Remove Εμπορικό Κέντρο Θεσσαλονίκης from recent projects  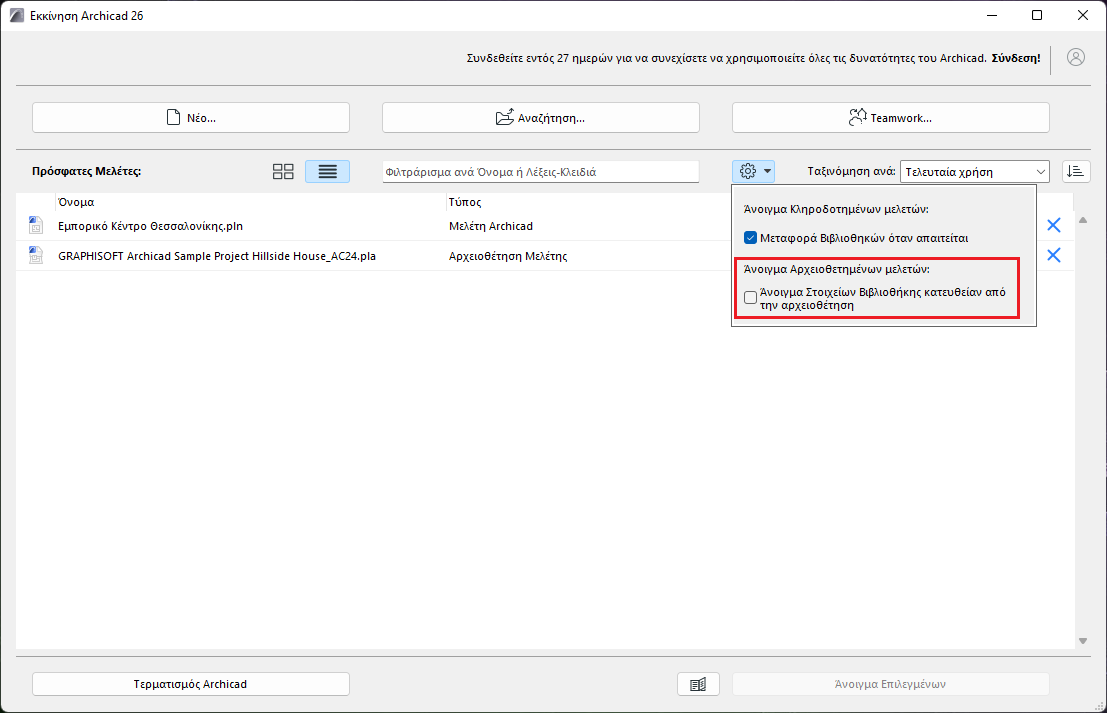tap(1053, 225)
